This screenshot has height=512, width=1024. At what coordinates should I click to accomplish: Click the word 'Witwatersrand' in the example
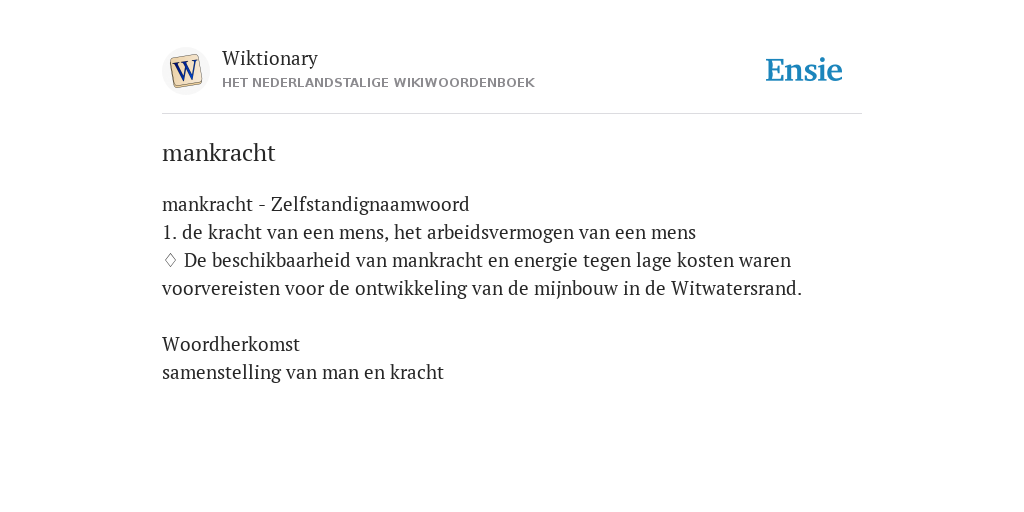click(x=733, y=289)
